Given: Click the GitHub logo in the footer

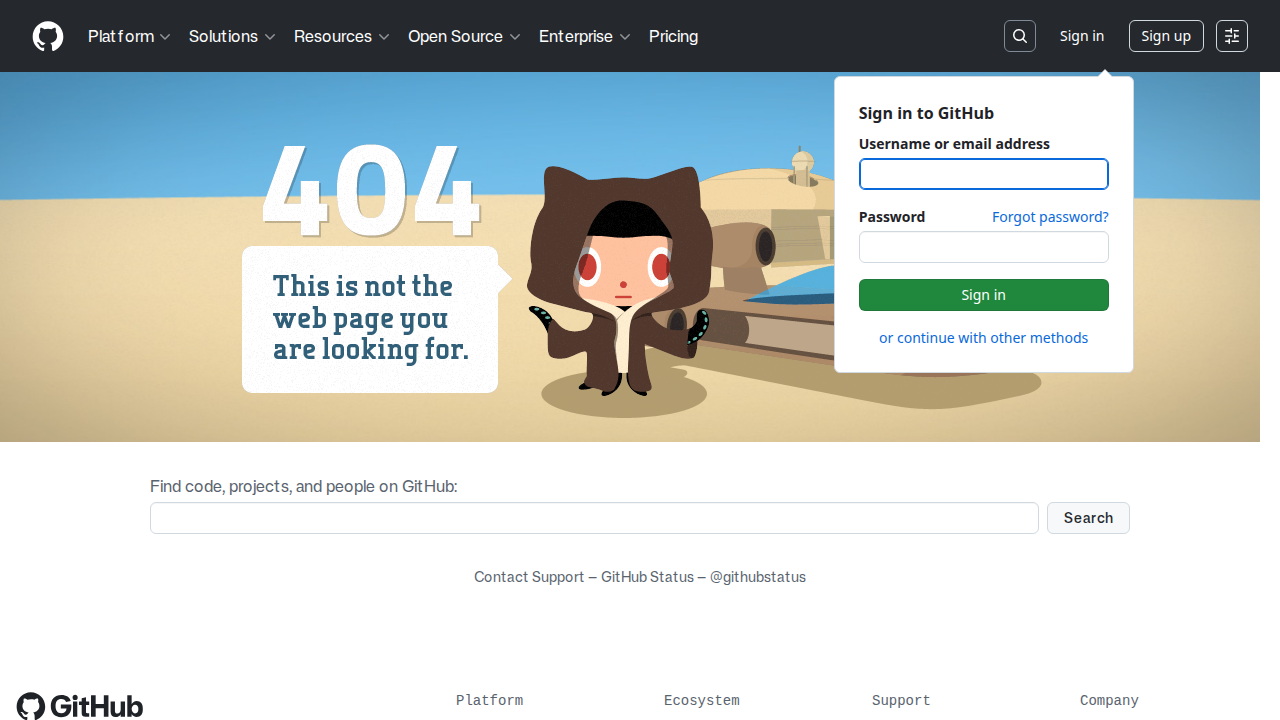Looking at the screenshot, I should [80, 706].
